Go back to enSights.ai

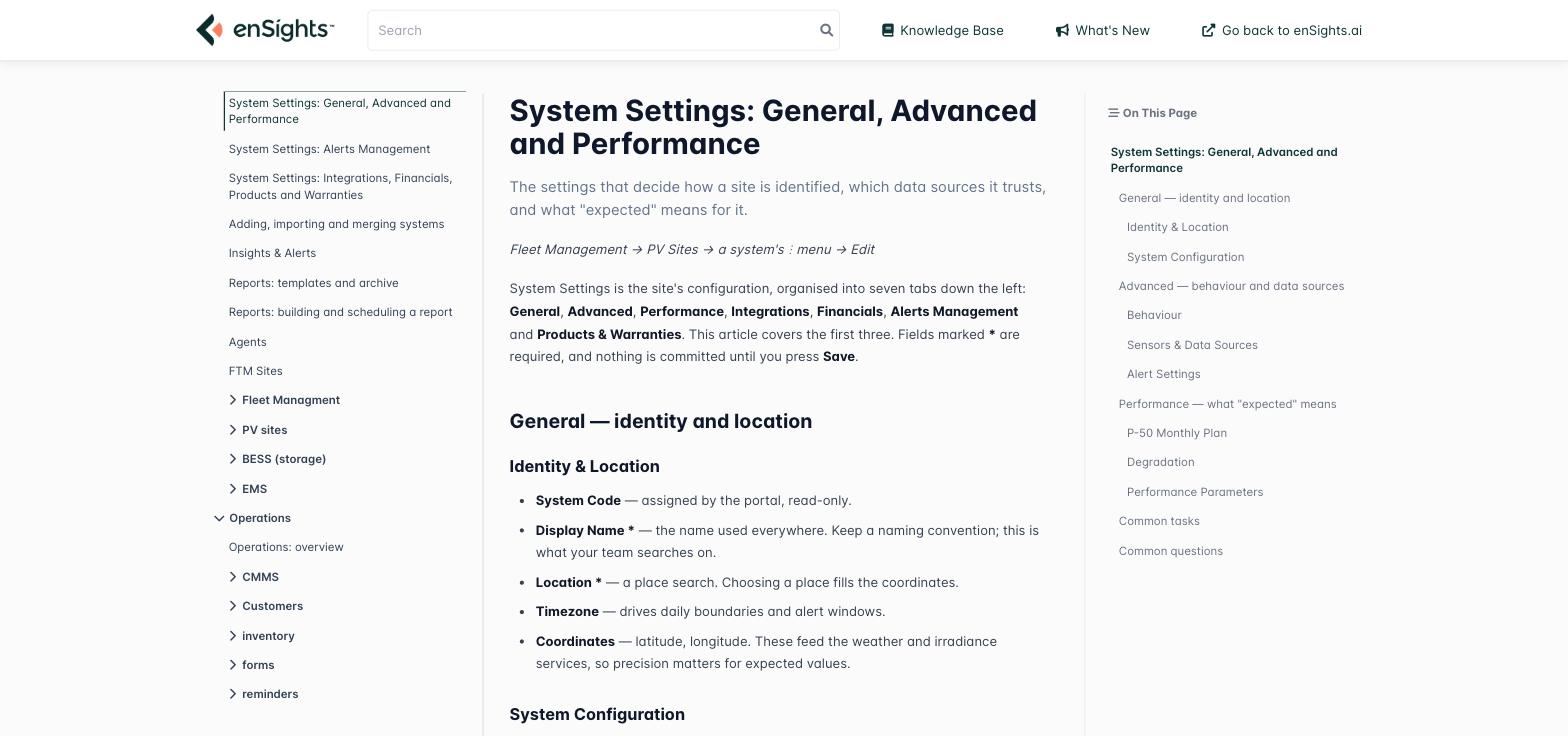[x=1281, y=30]
